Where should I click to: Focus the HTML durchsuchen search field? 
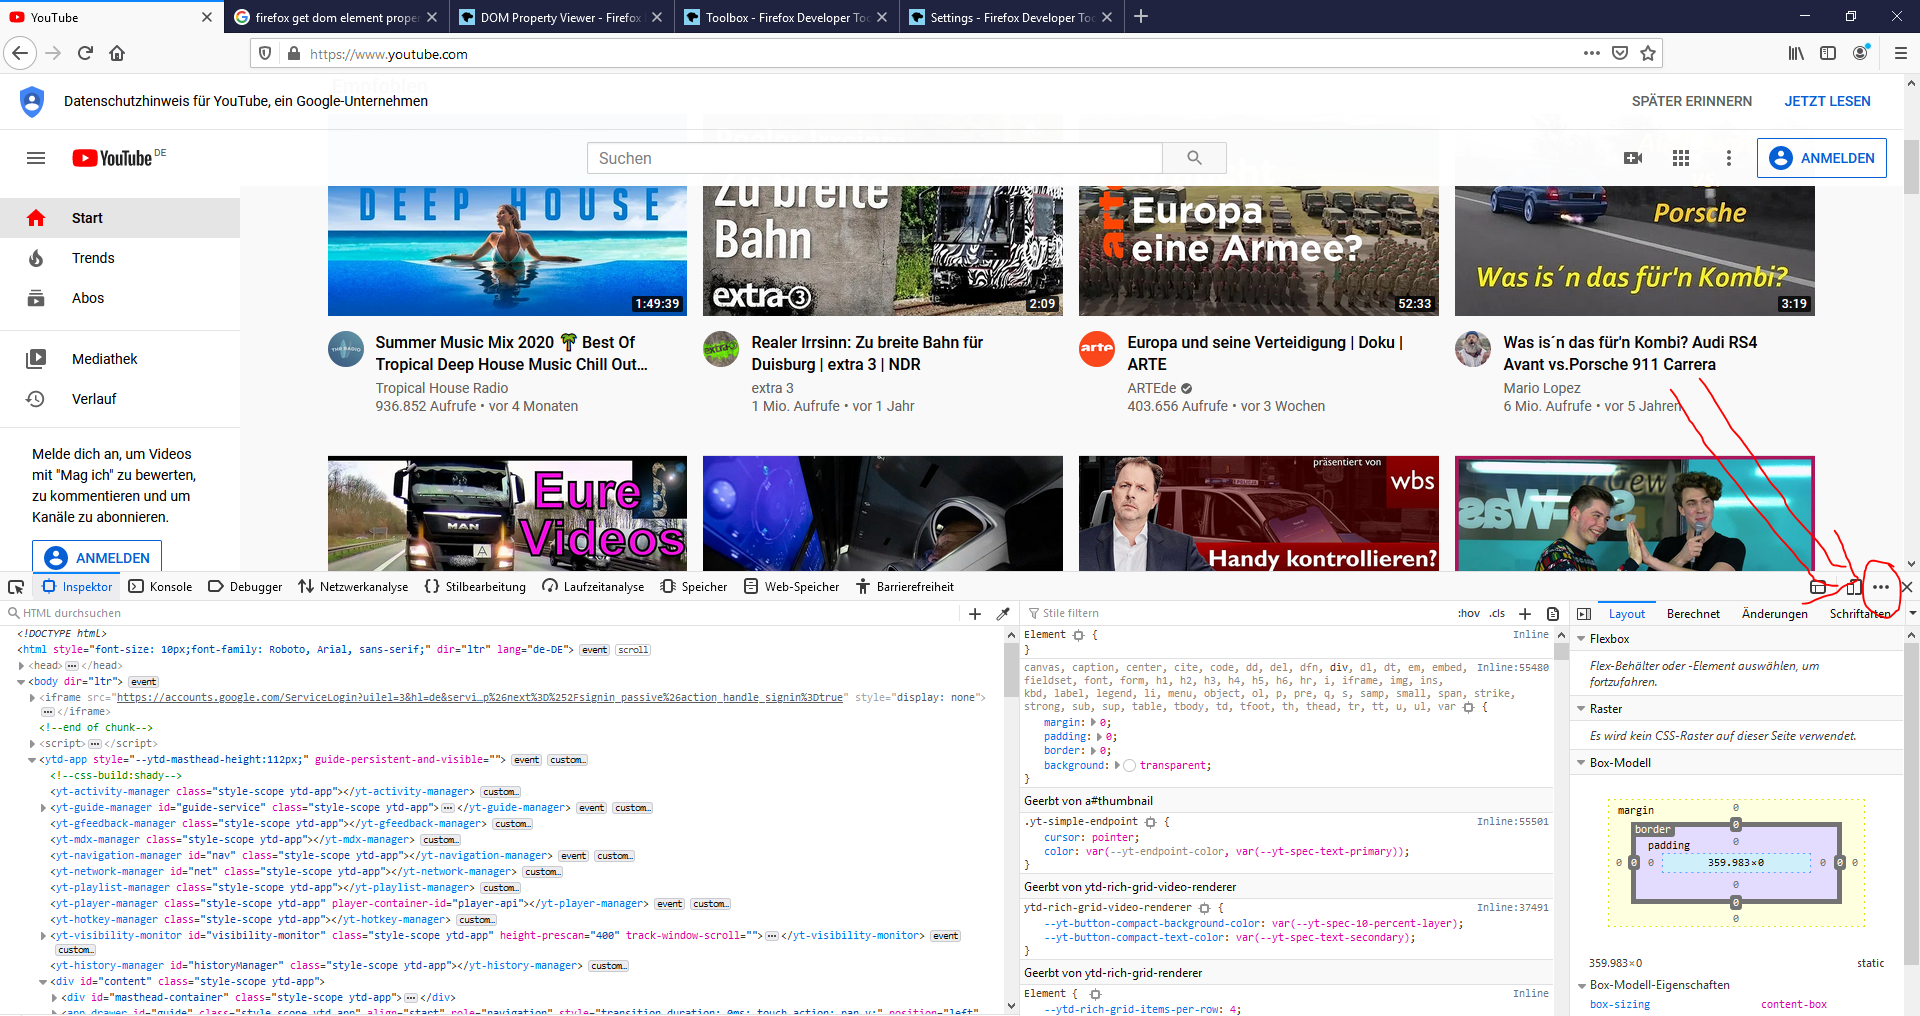click(x=480, y=614)
